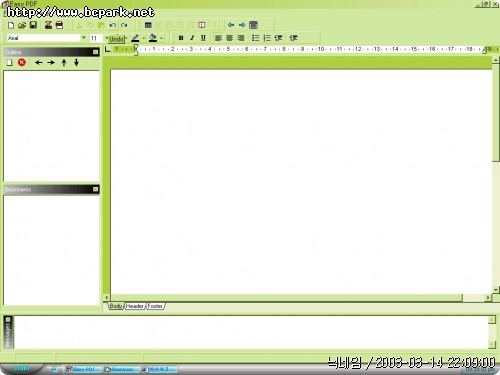Viewport: 500px width, 375px height.
Task: Switch to the Footer tab
Action: (x=155, y=306)
